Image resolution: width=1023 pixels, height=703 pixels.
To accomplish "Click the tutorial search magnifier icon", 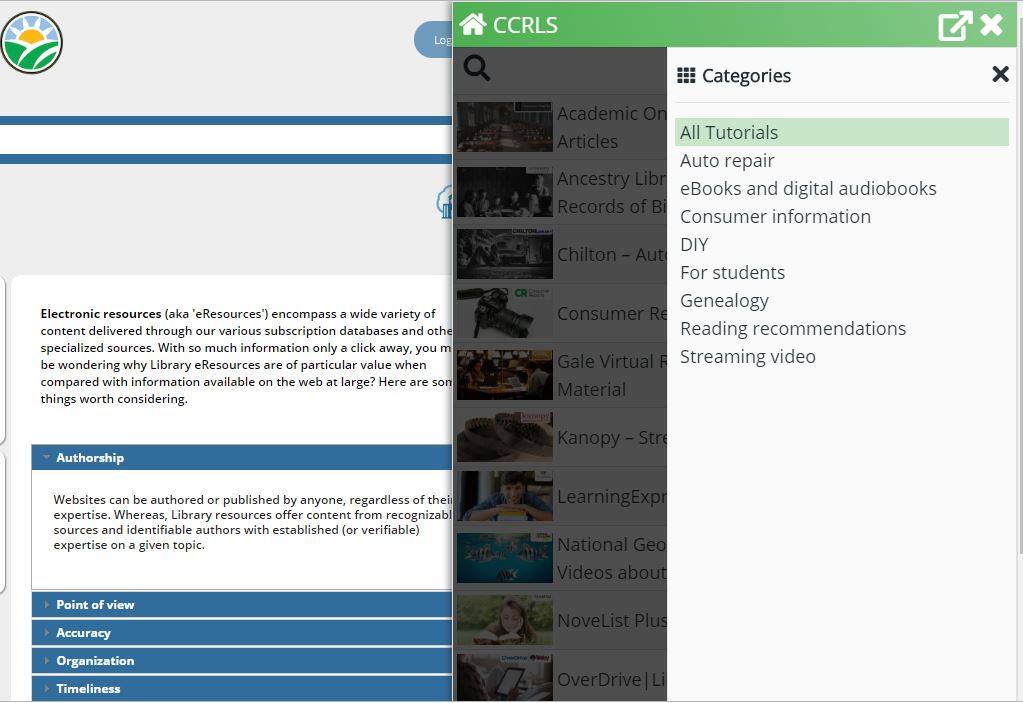I will [476, 67].
